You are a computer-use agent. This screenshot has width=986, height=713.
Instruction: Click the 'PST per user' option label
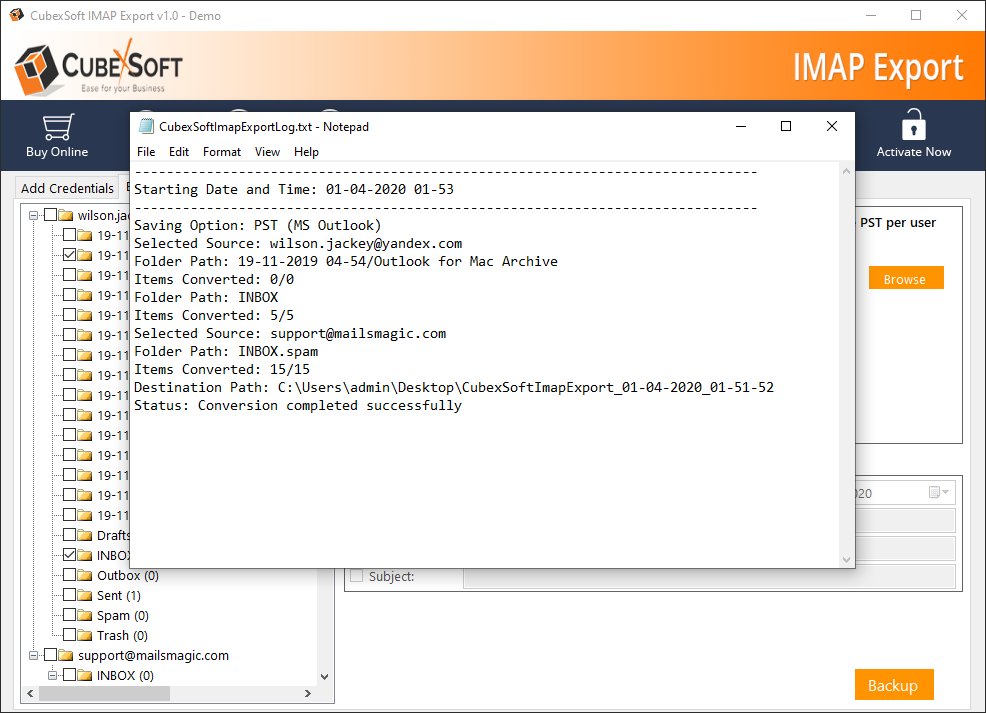(x=897, y=223)
